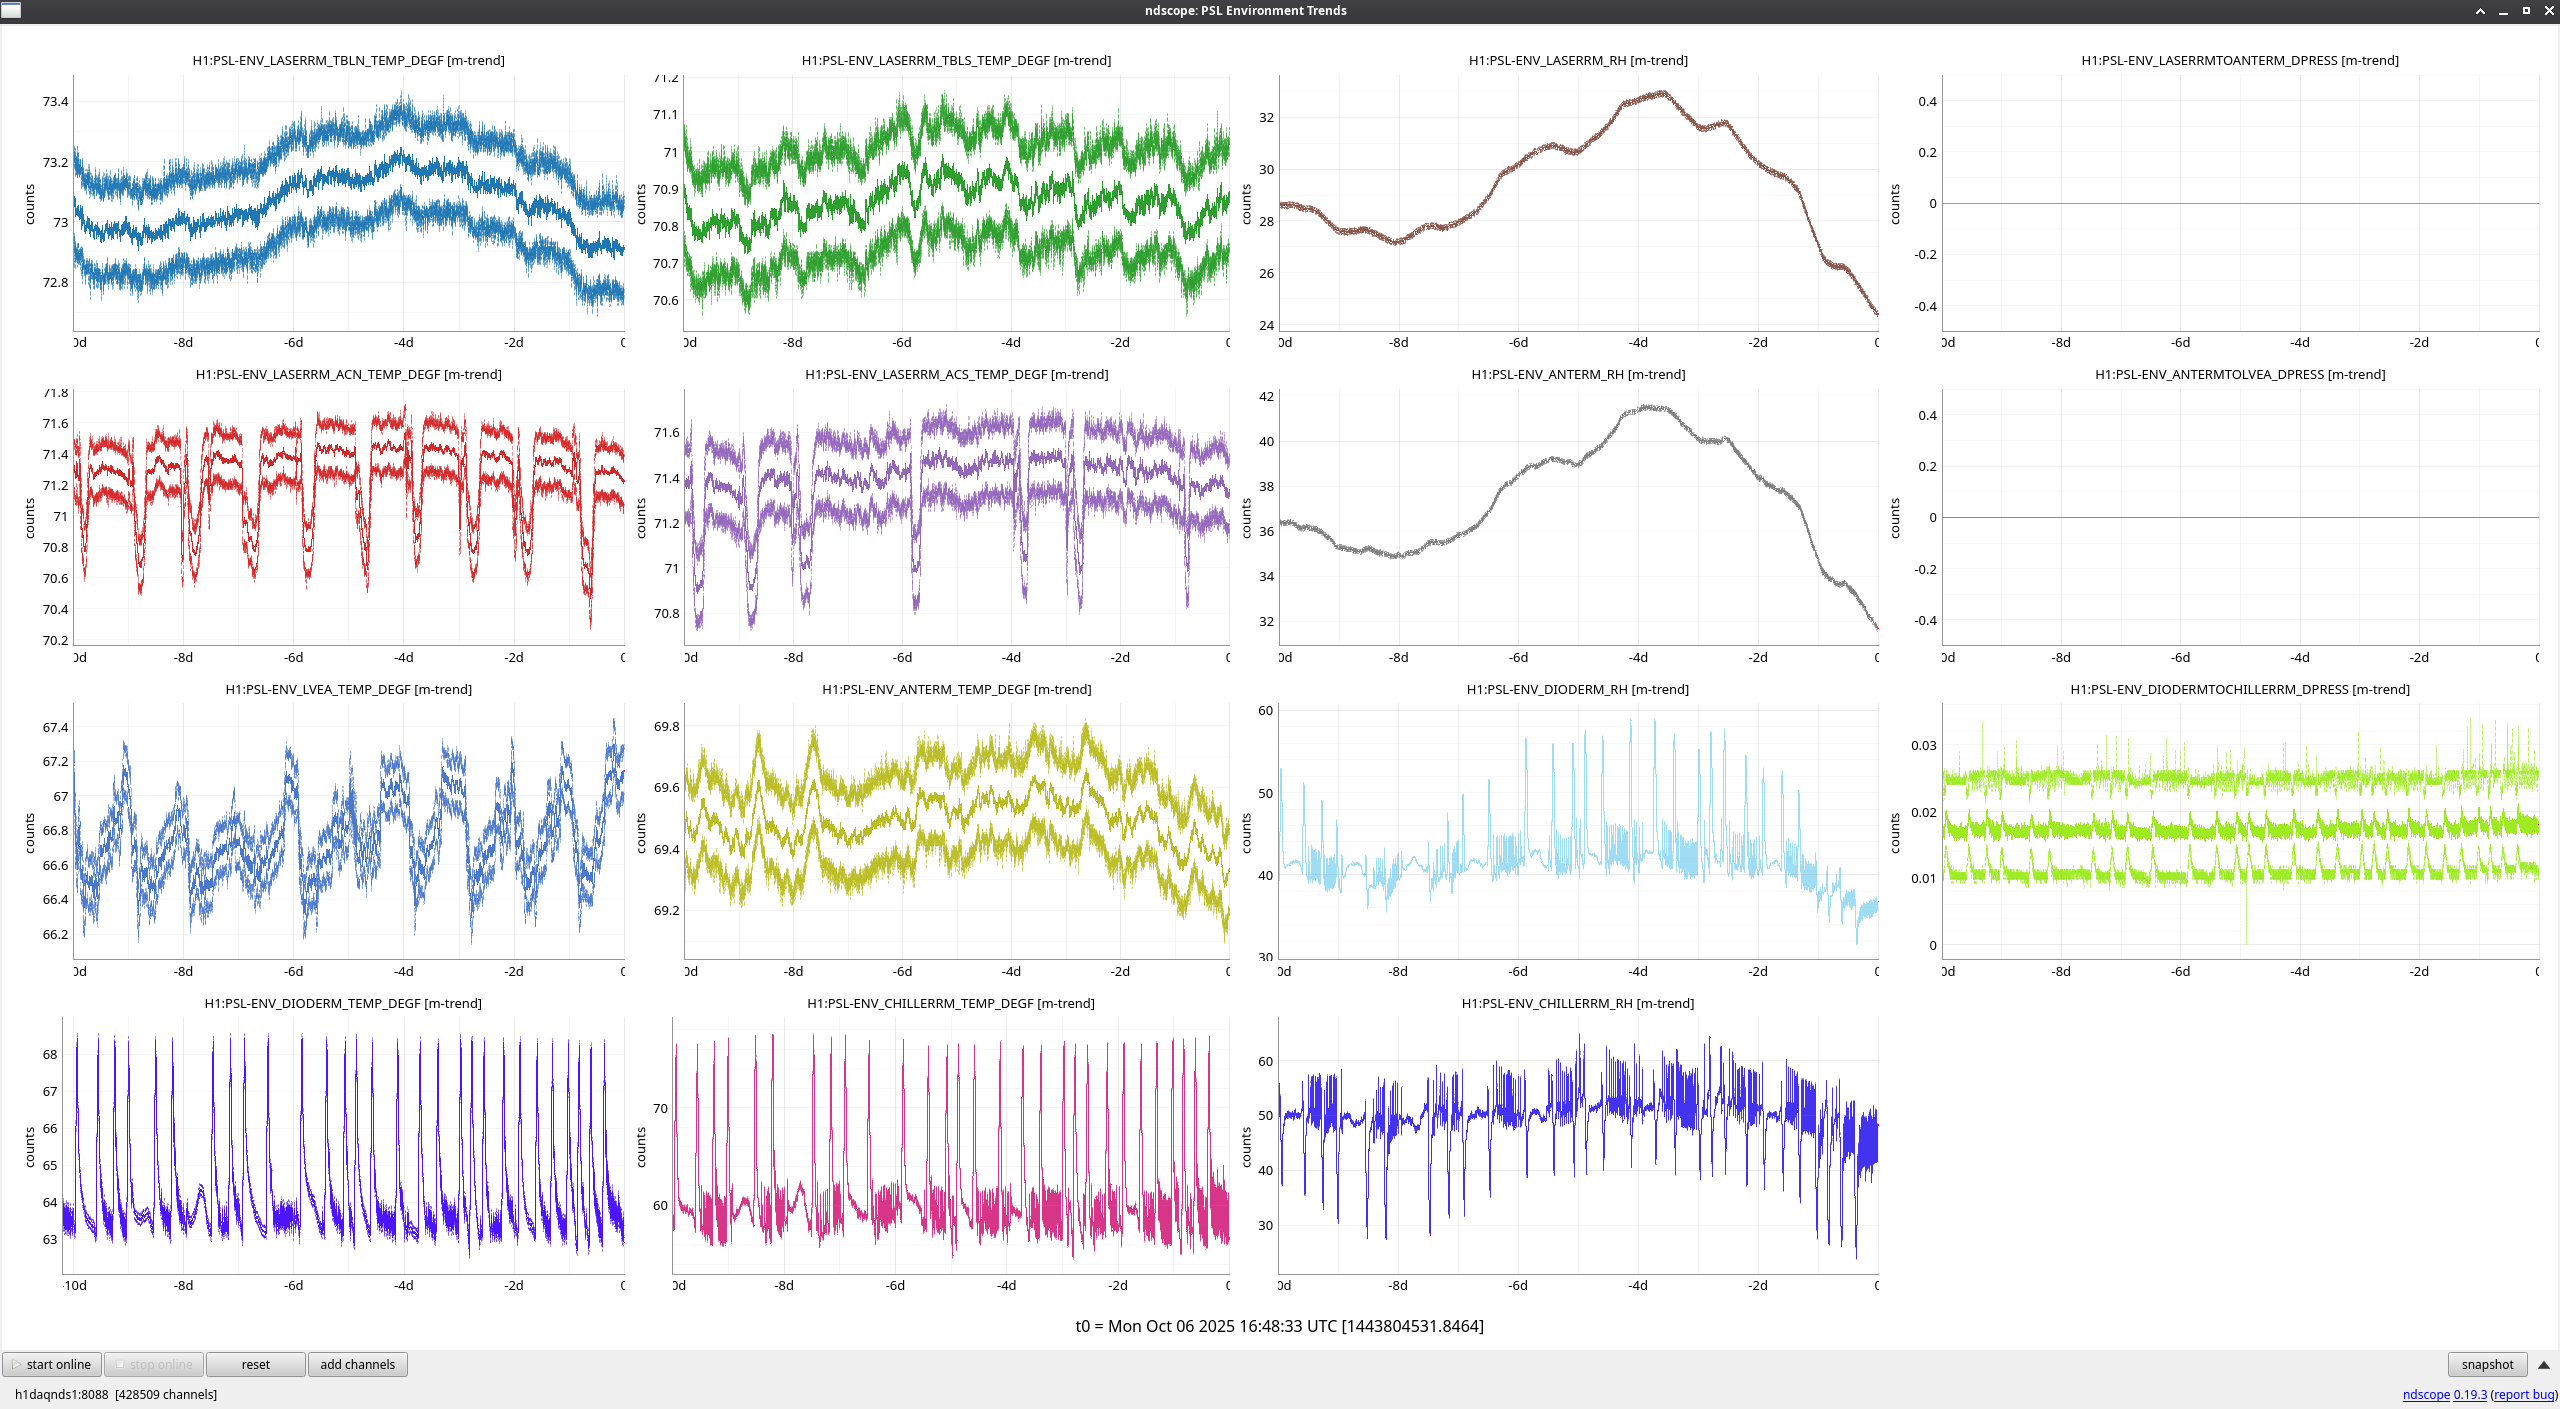Select the ANTERM_TEMP_DEGF plot title
The height and width of the screenshot is (1409, 2560).
(x=956, y=689)
